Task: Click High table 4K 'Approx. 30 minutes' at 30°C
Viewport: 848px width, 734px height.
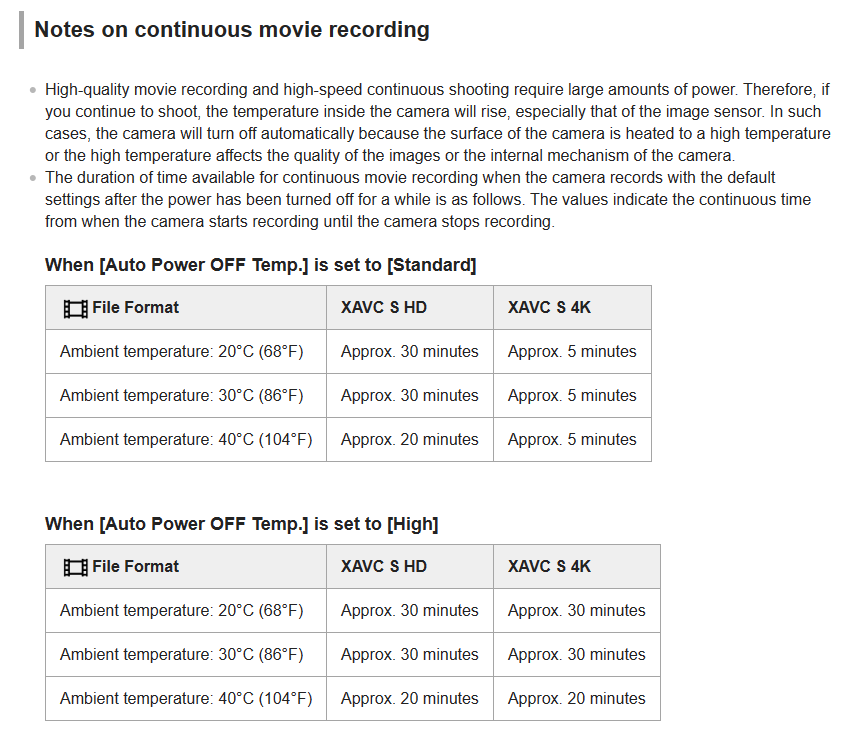Action: pyautogui.click(x=577, y=654)
